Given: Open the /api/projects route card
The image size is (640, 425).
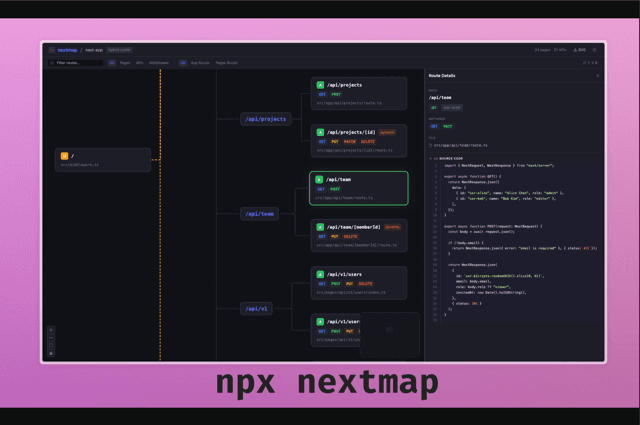Looking at the screenshot, I should point(359,93).
